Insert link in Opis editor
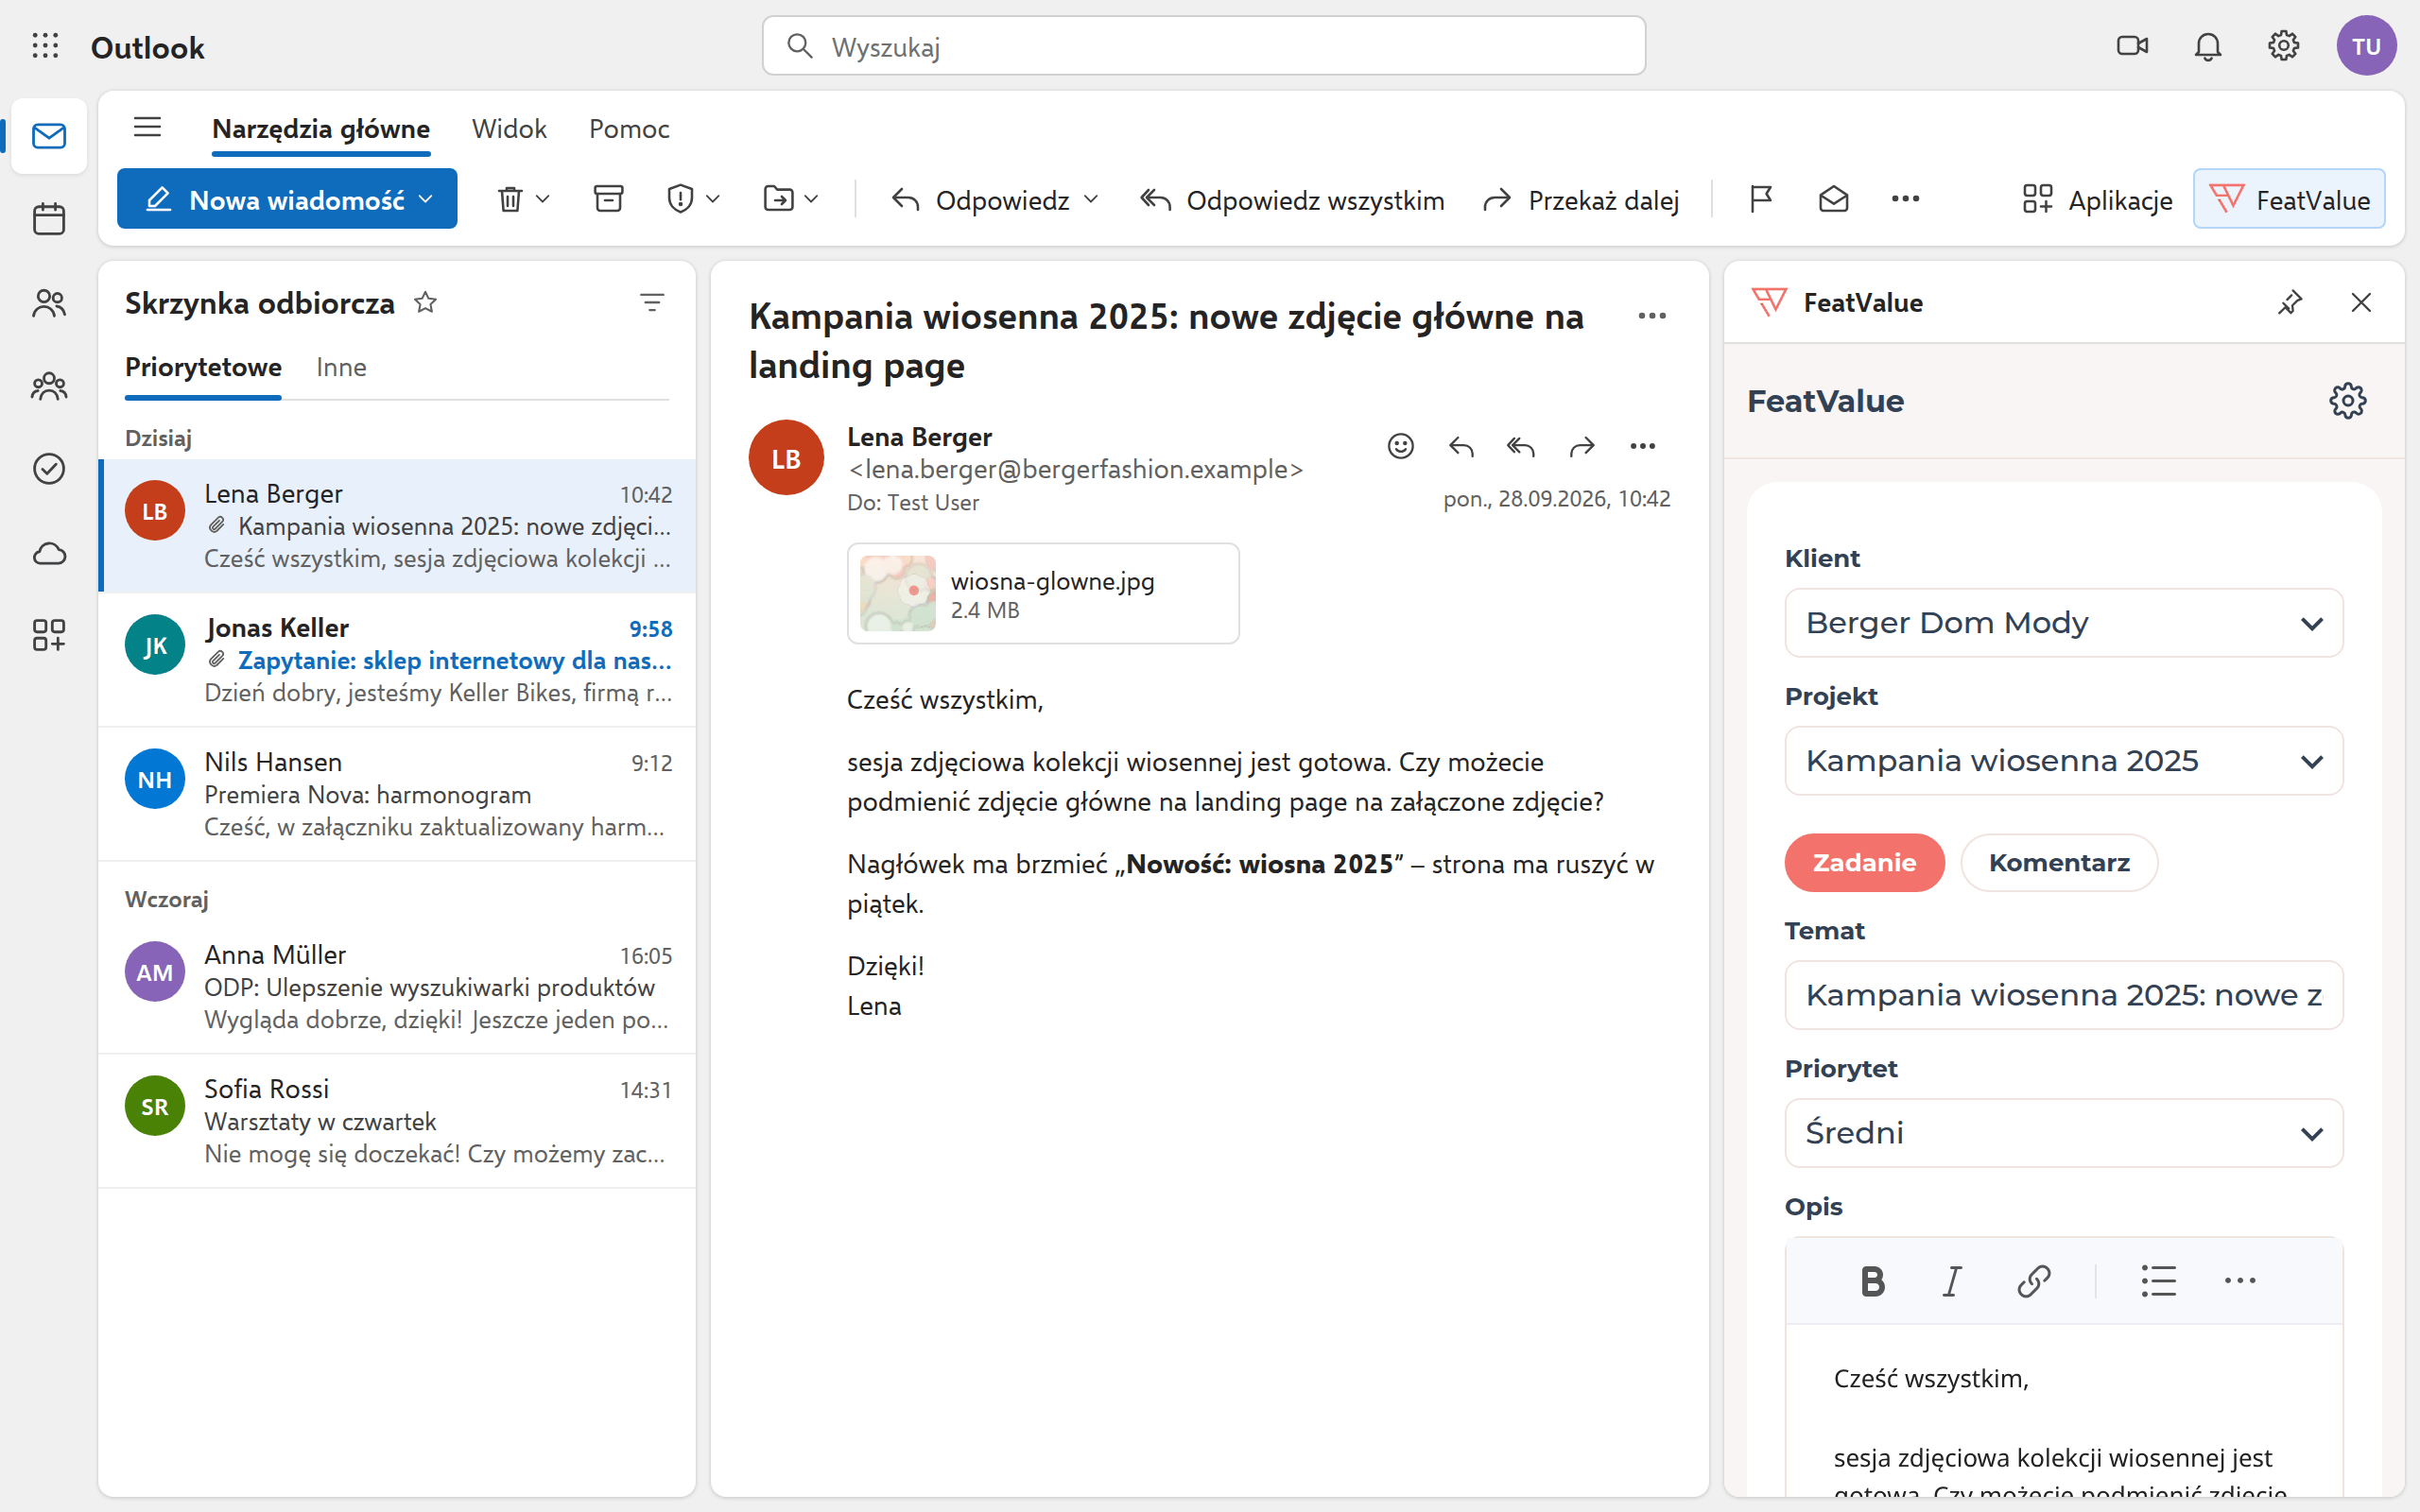2420x1512 pixels. pos(2034,1281)
